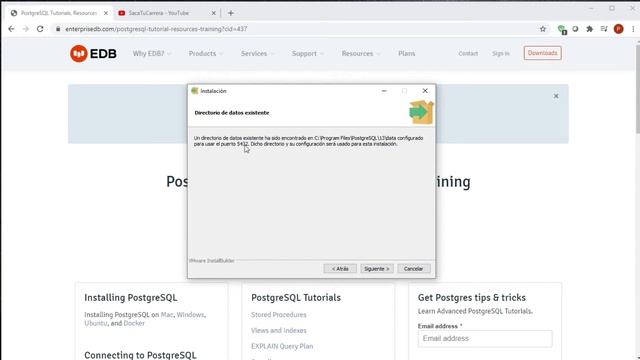The width and height of the screenshot is (640, 360).
Task: Expand the Why EDB? menu
Action: pyautogui.click(x=152, y=53)
